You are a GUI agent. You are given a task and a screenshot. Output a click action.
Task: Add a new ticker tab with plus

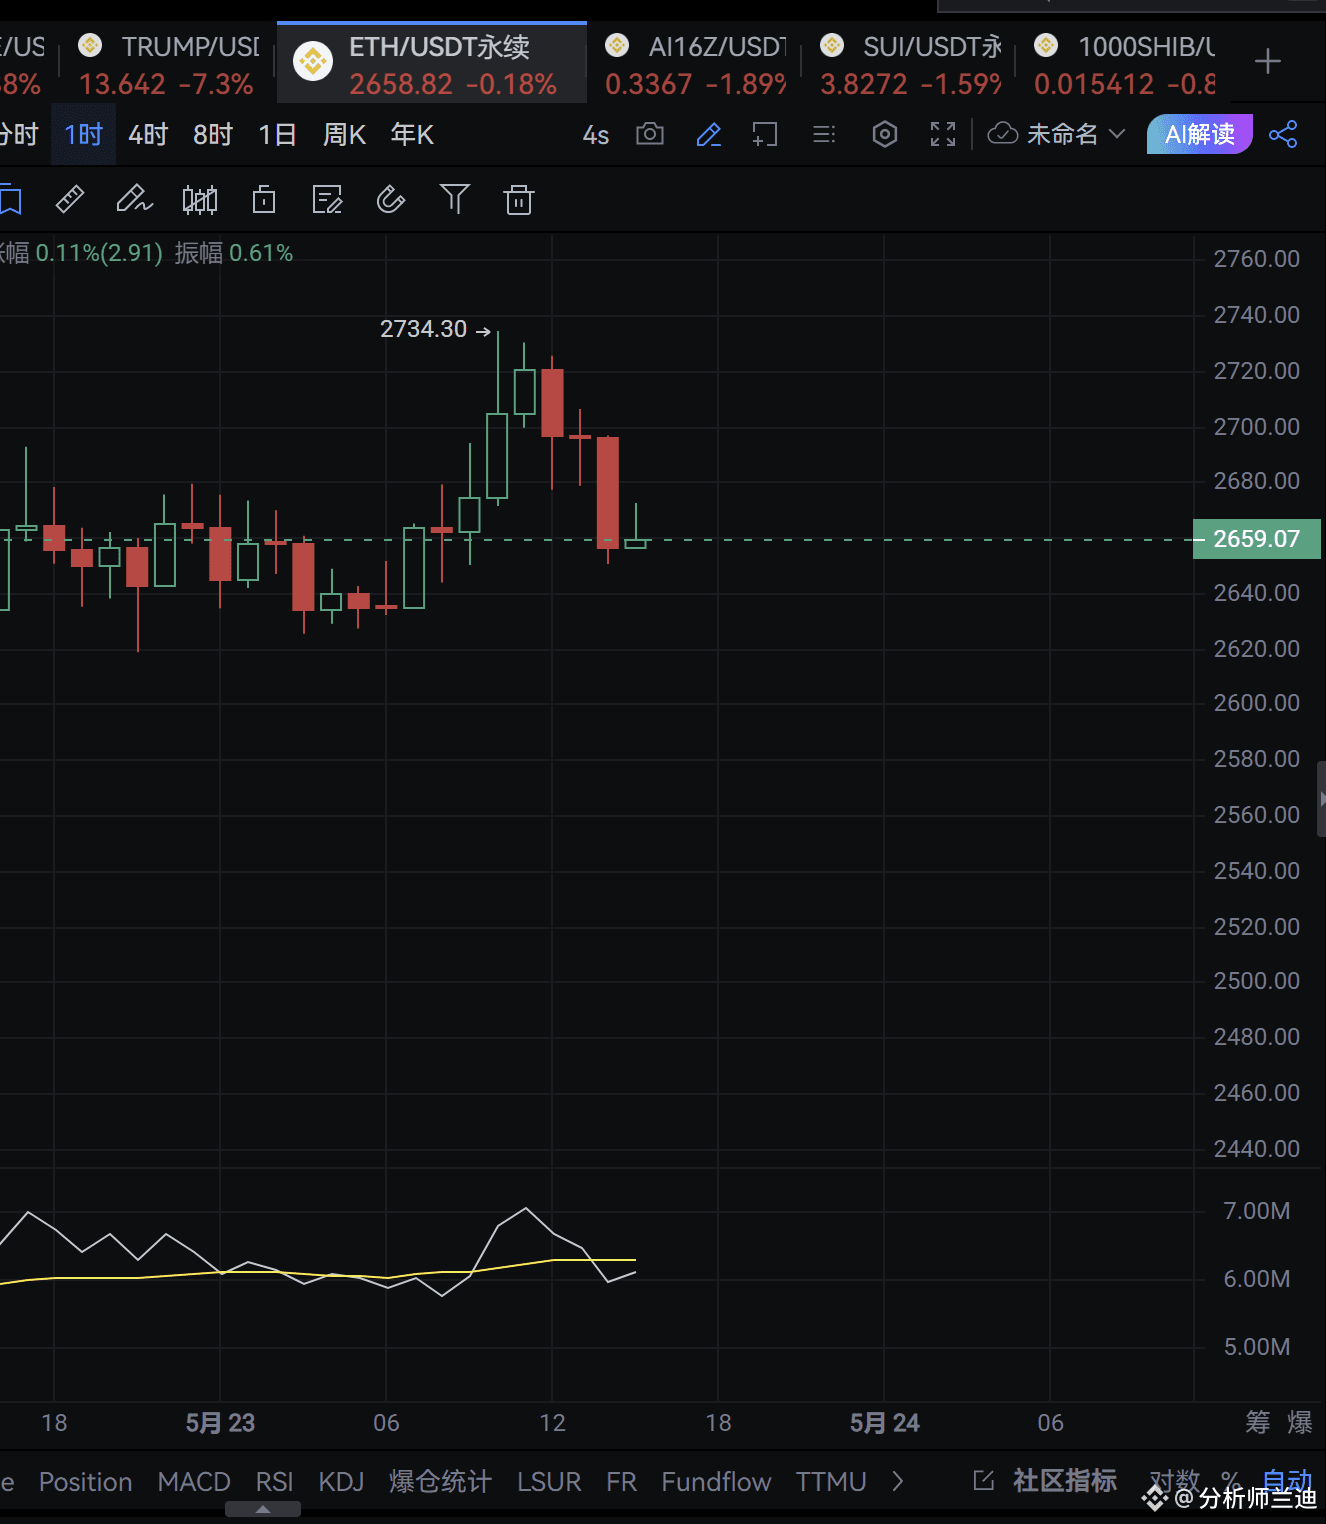(x=1268, y=62)
